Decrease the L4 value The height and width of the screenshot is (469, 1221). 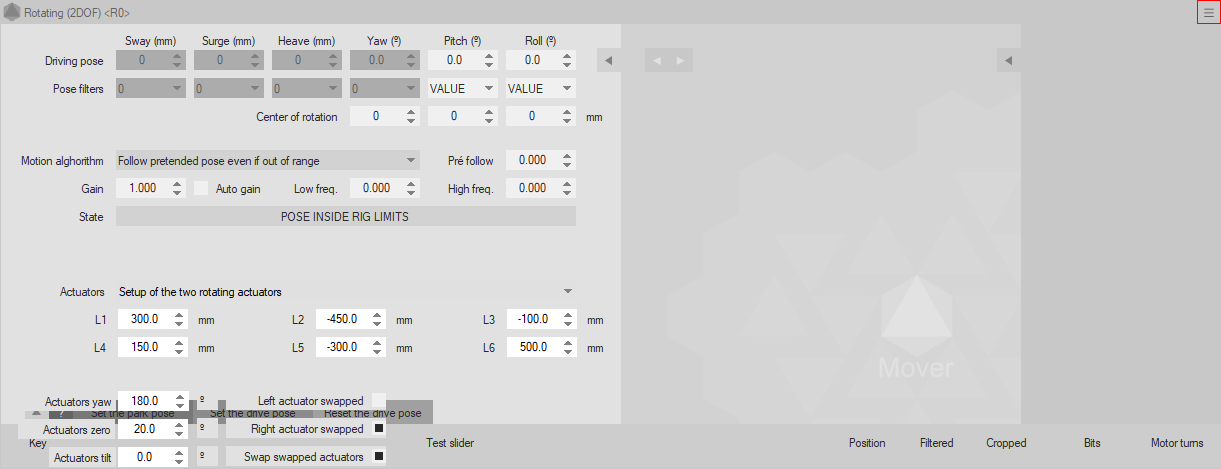[178, 353]
